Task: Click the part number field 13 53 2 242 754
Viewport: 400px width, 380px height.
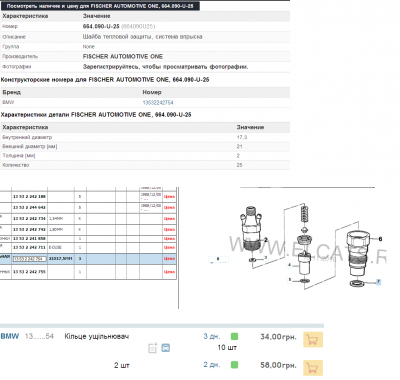Action: [29, 259]
